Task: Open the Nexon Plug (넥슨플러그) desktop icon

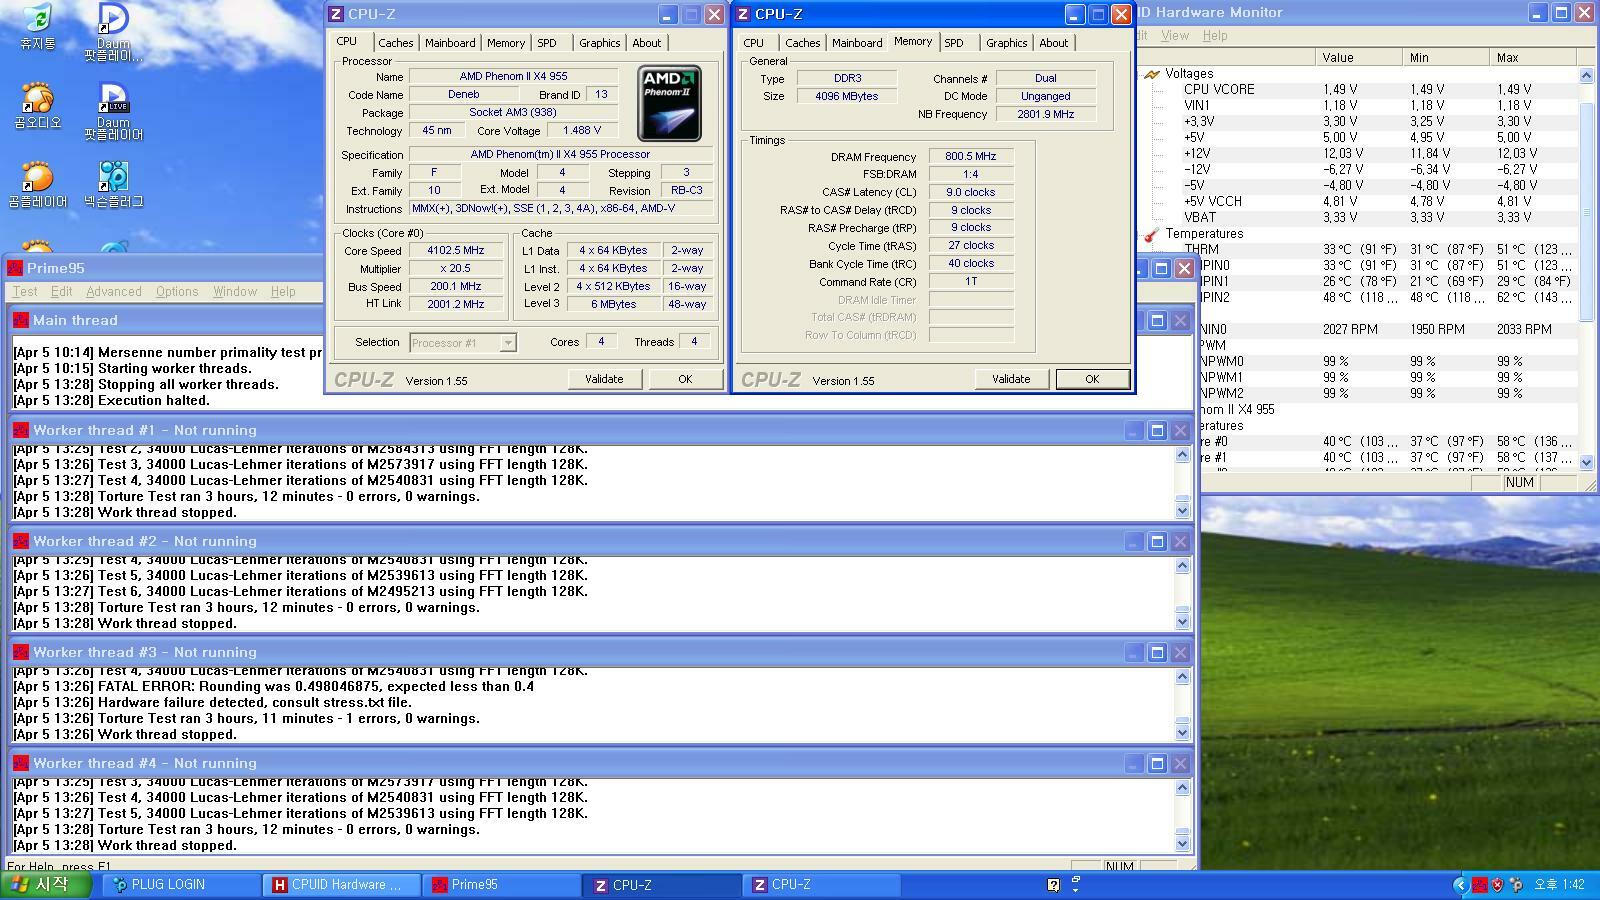Action: (x=113, y=185)
